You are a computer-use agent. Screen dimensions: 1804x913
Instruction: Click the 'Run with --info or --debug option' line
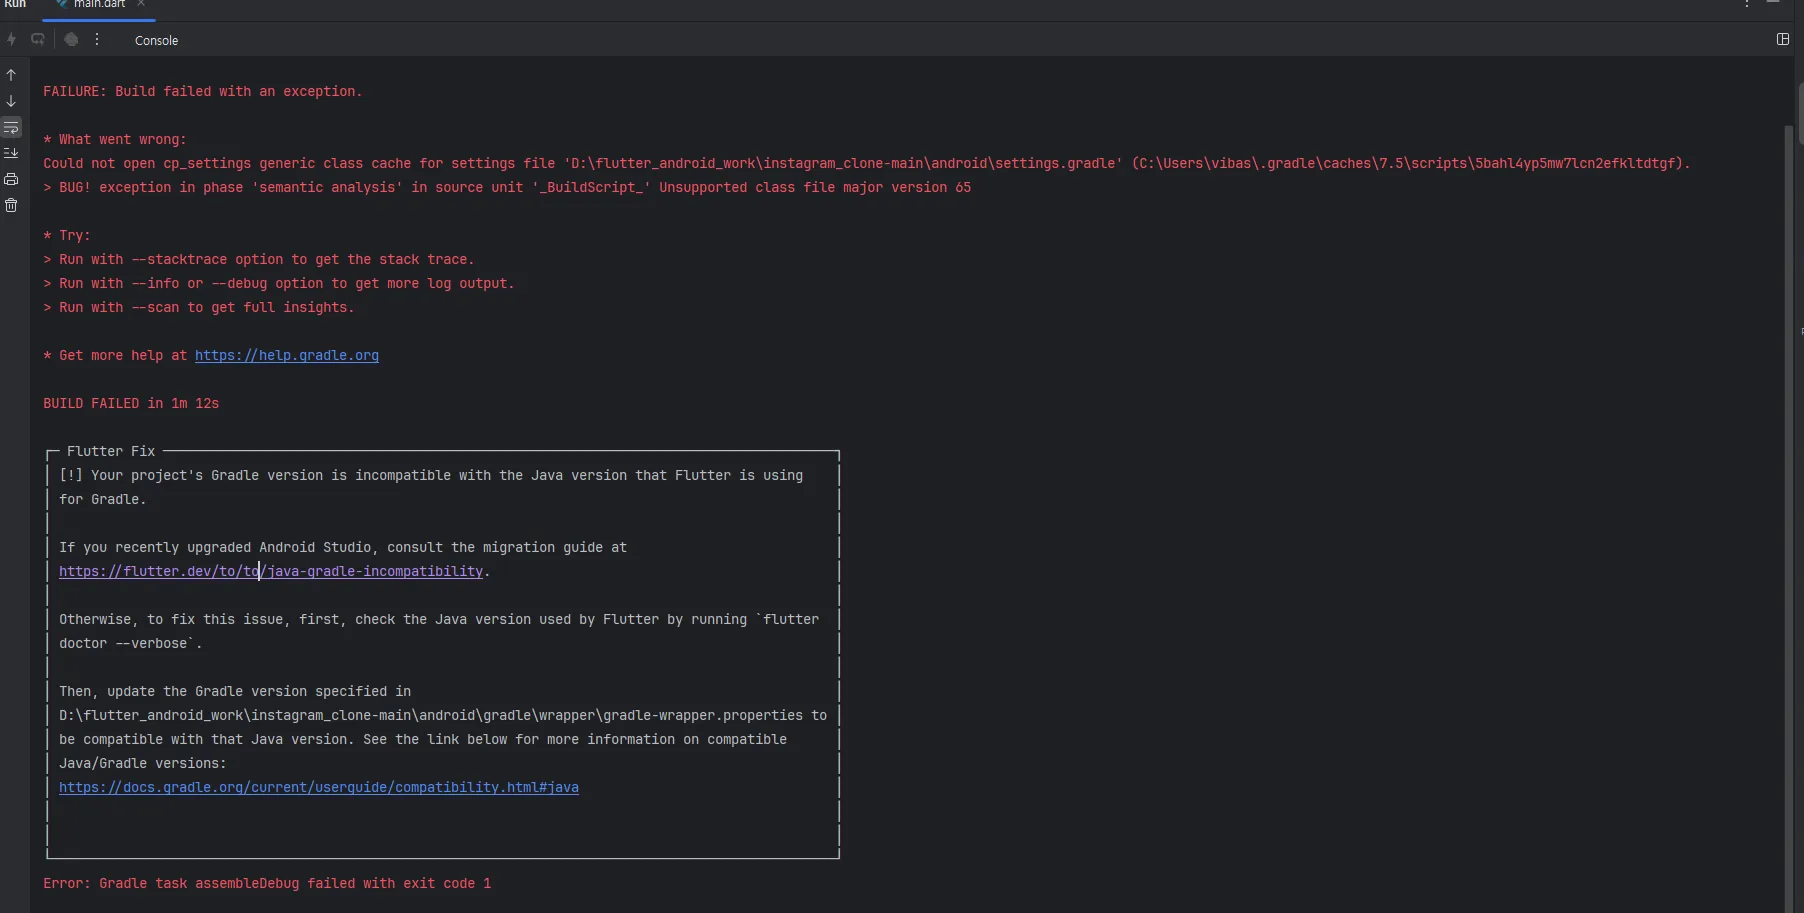click(279, 284)
